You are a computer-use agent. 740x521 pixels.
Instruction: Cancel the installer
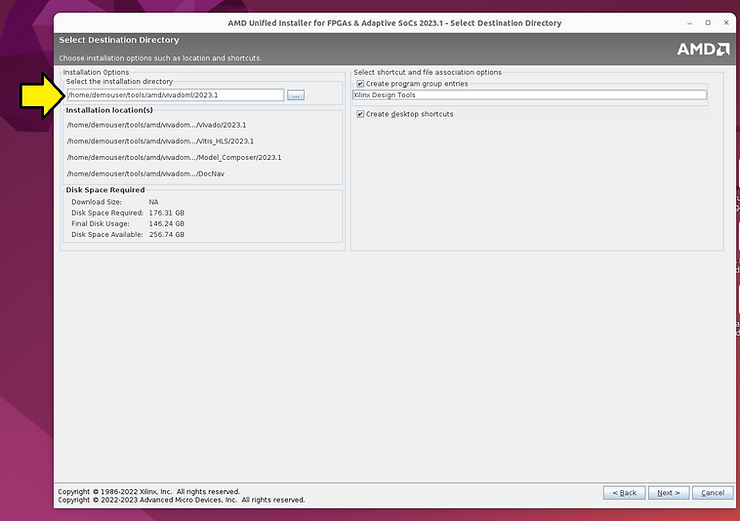[x=712, y=493]
